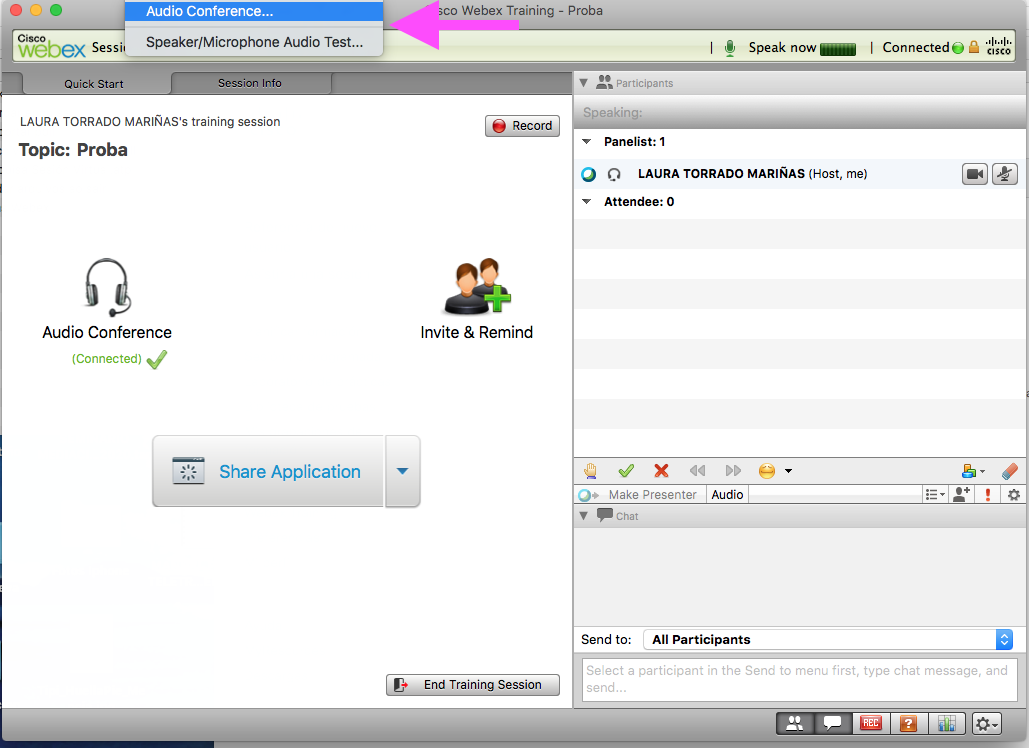Click the green checkmark Yes feedback icon
Image resolution: width=1029 pixels, height=748 pixels.
point(626,471)
